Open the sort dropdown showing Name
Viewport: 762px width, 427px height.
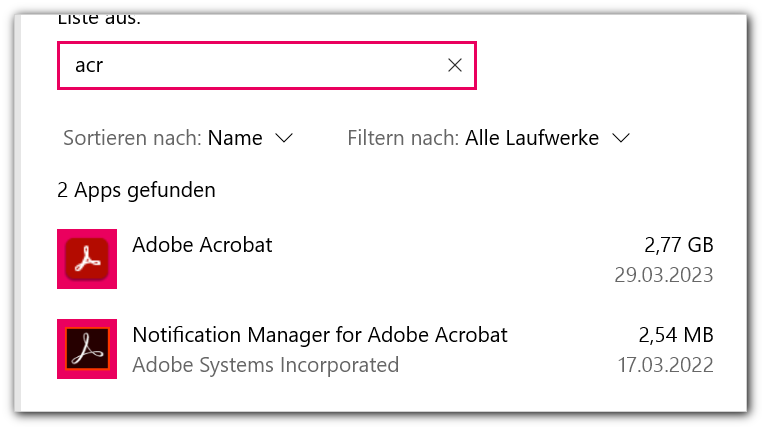tap(235, 138)
